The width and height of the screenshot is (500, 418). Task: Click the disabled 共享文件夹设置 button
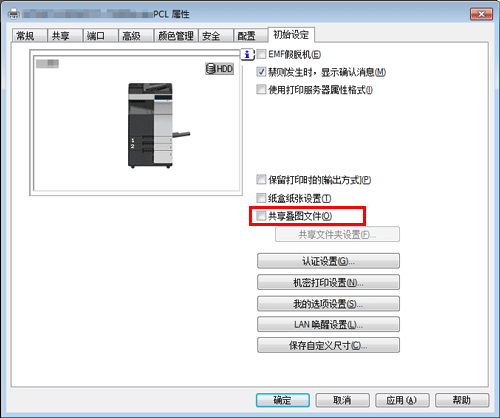337,234
